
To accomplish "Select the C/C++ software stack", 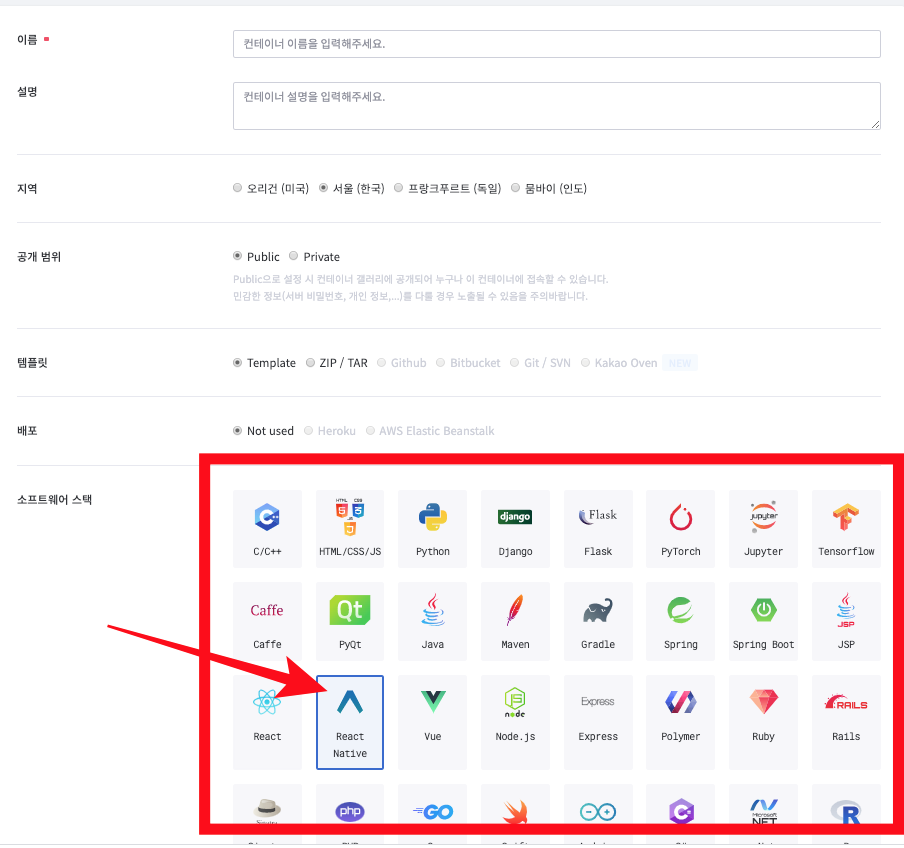I will tap(267, 529).
